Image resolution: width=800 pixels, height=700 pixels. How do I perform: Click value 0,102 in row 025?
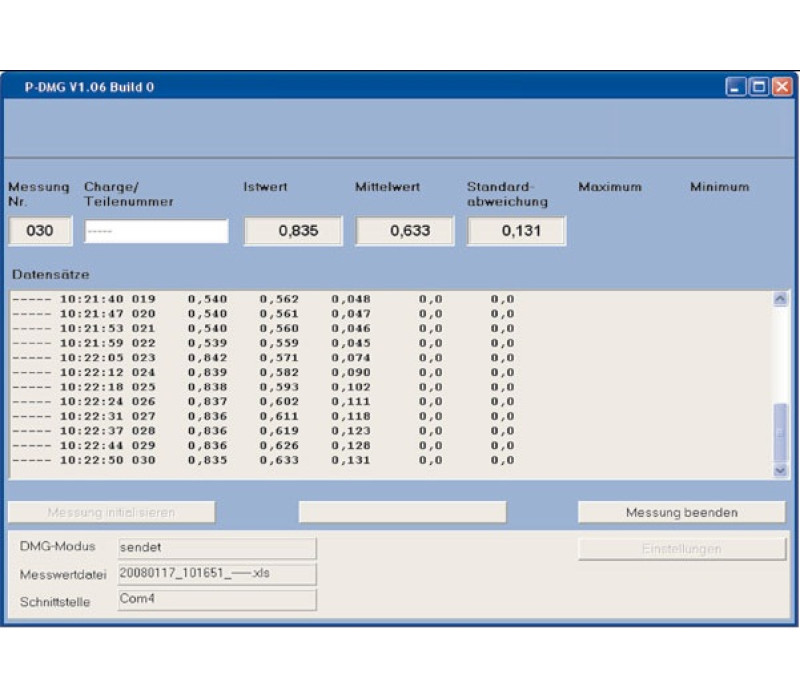[351, 387]
